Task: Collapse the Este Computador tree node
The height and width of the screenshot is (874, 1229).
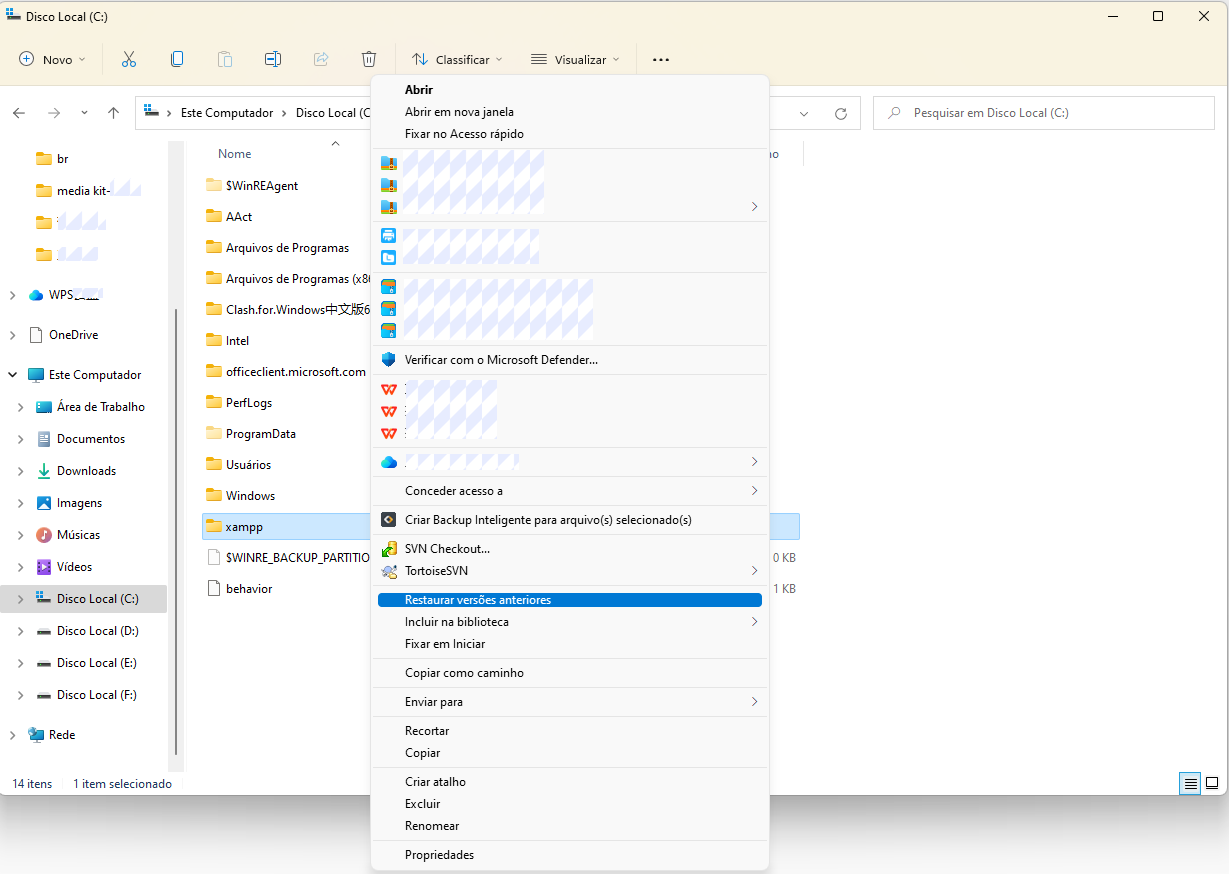Action: pos(13,375)
